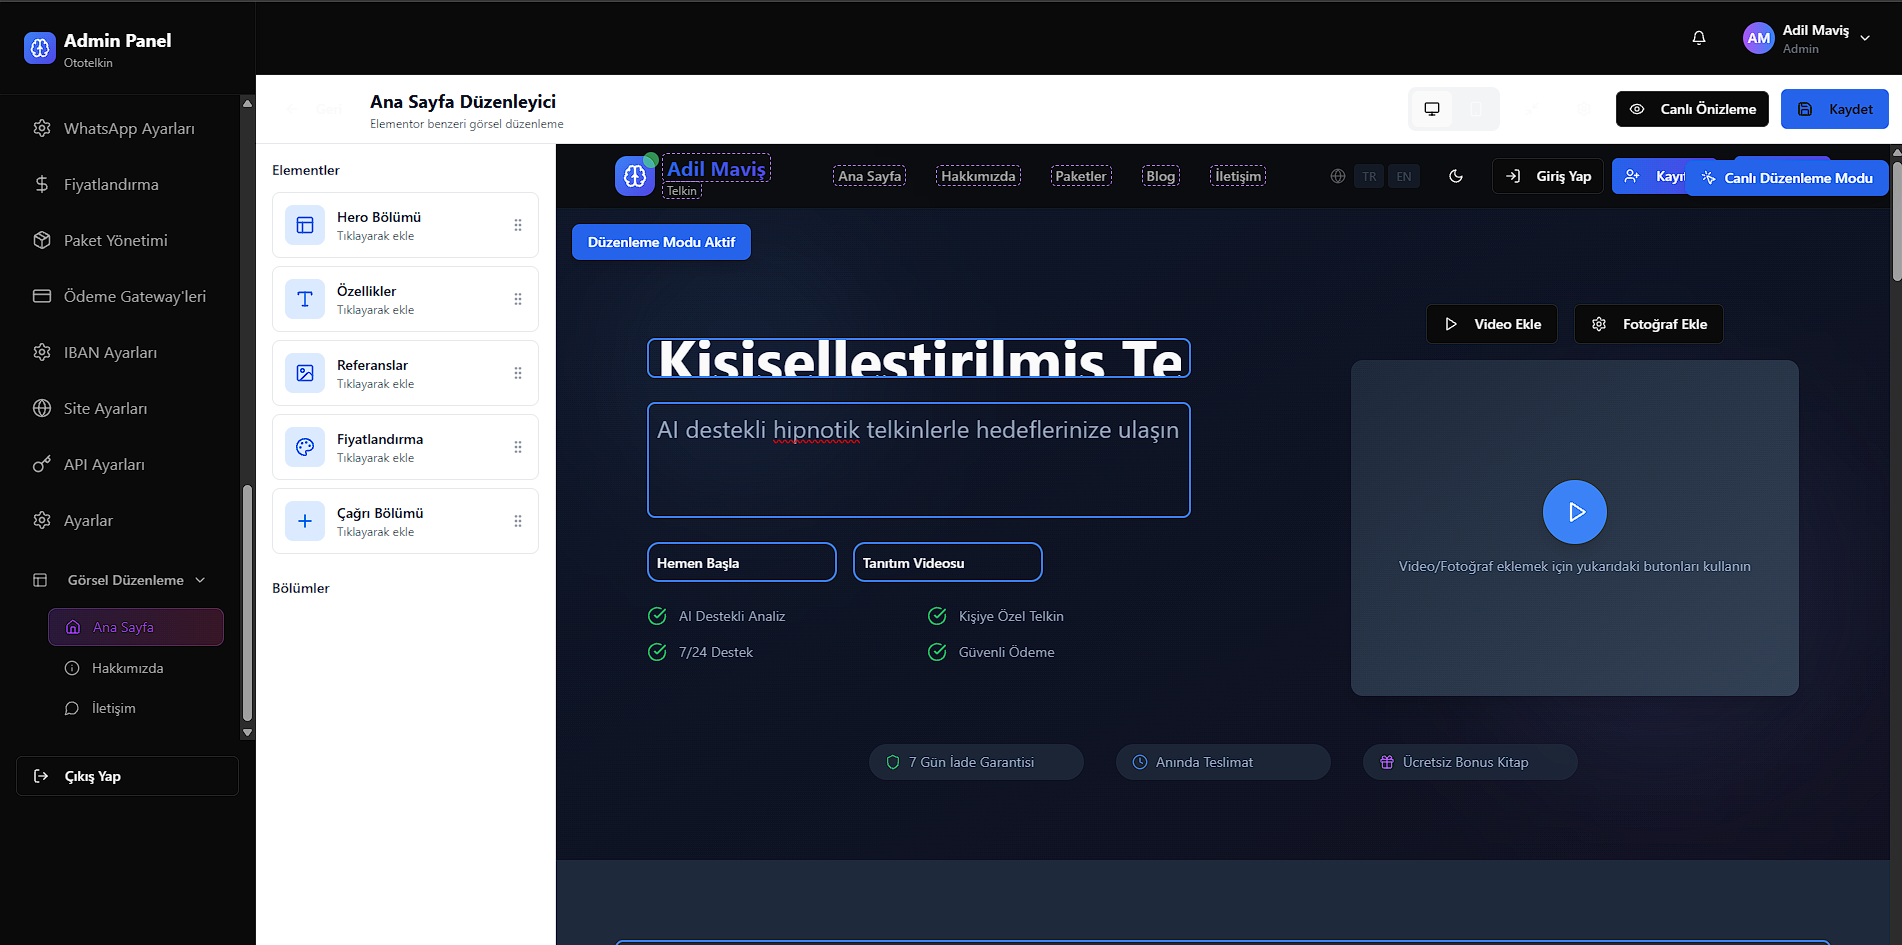This screenshot has height=945, width=1902.
Task: Click the globe language icon in site navbar
Action: 1337,175
